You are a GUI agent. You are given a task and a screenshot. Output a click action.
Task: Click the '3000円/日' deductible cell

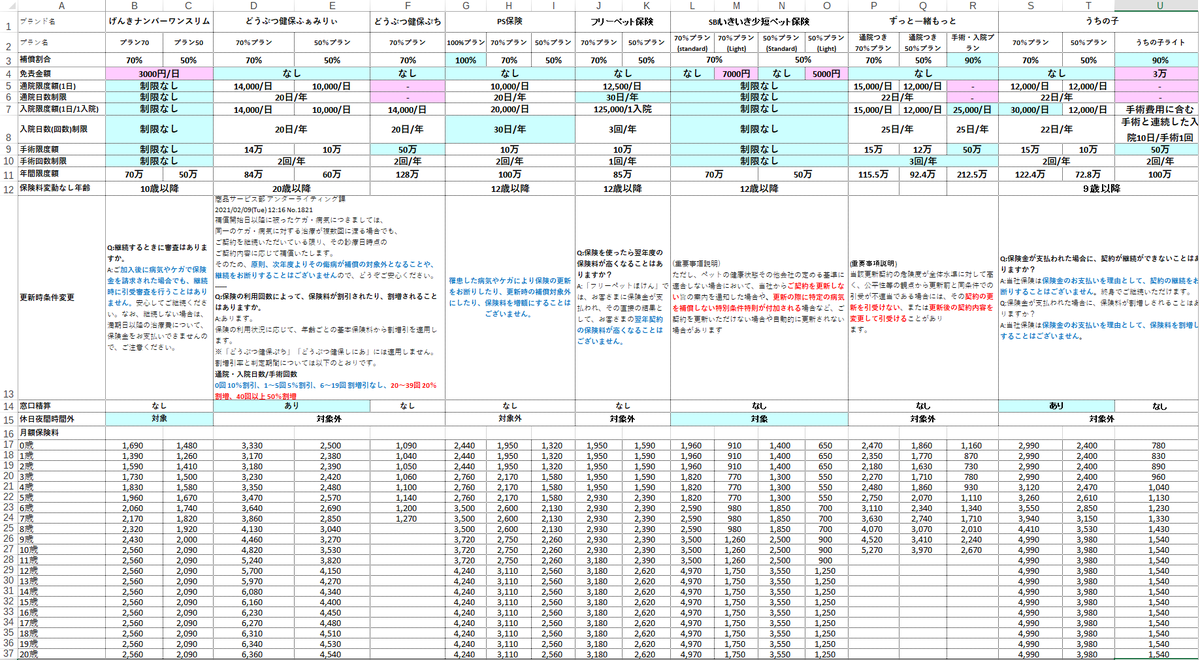pos(161,73)
